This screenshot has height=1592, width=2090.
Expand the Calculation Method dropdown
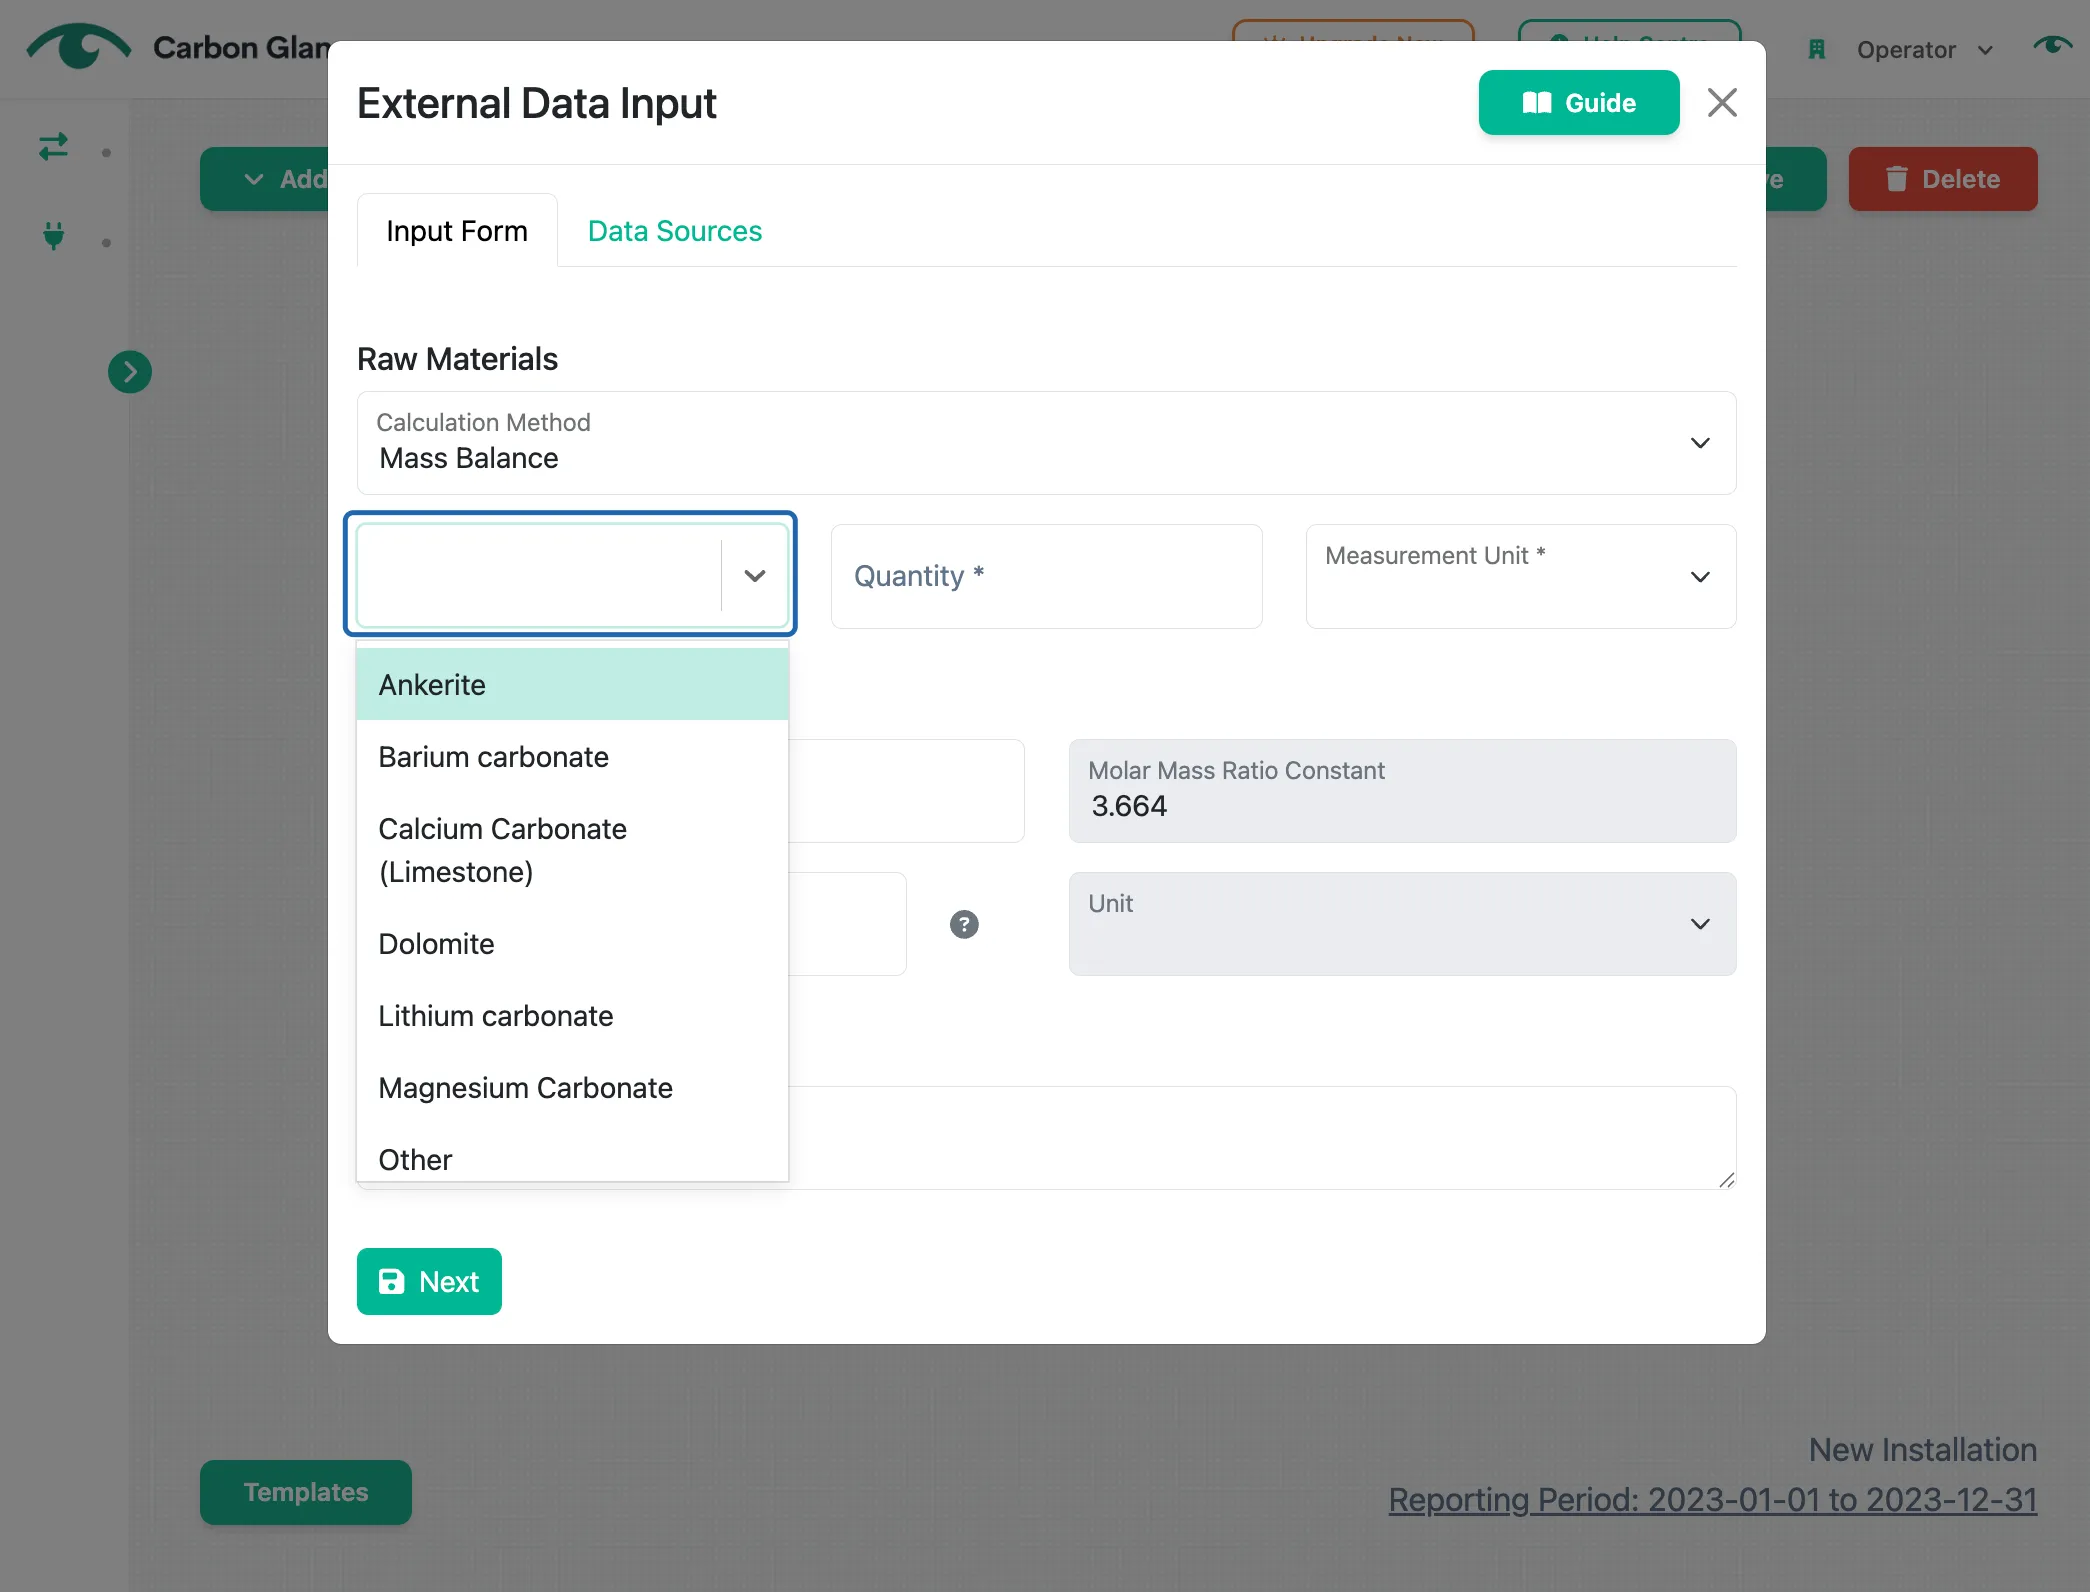coord(1046,442)
